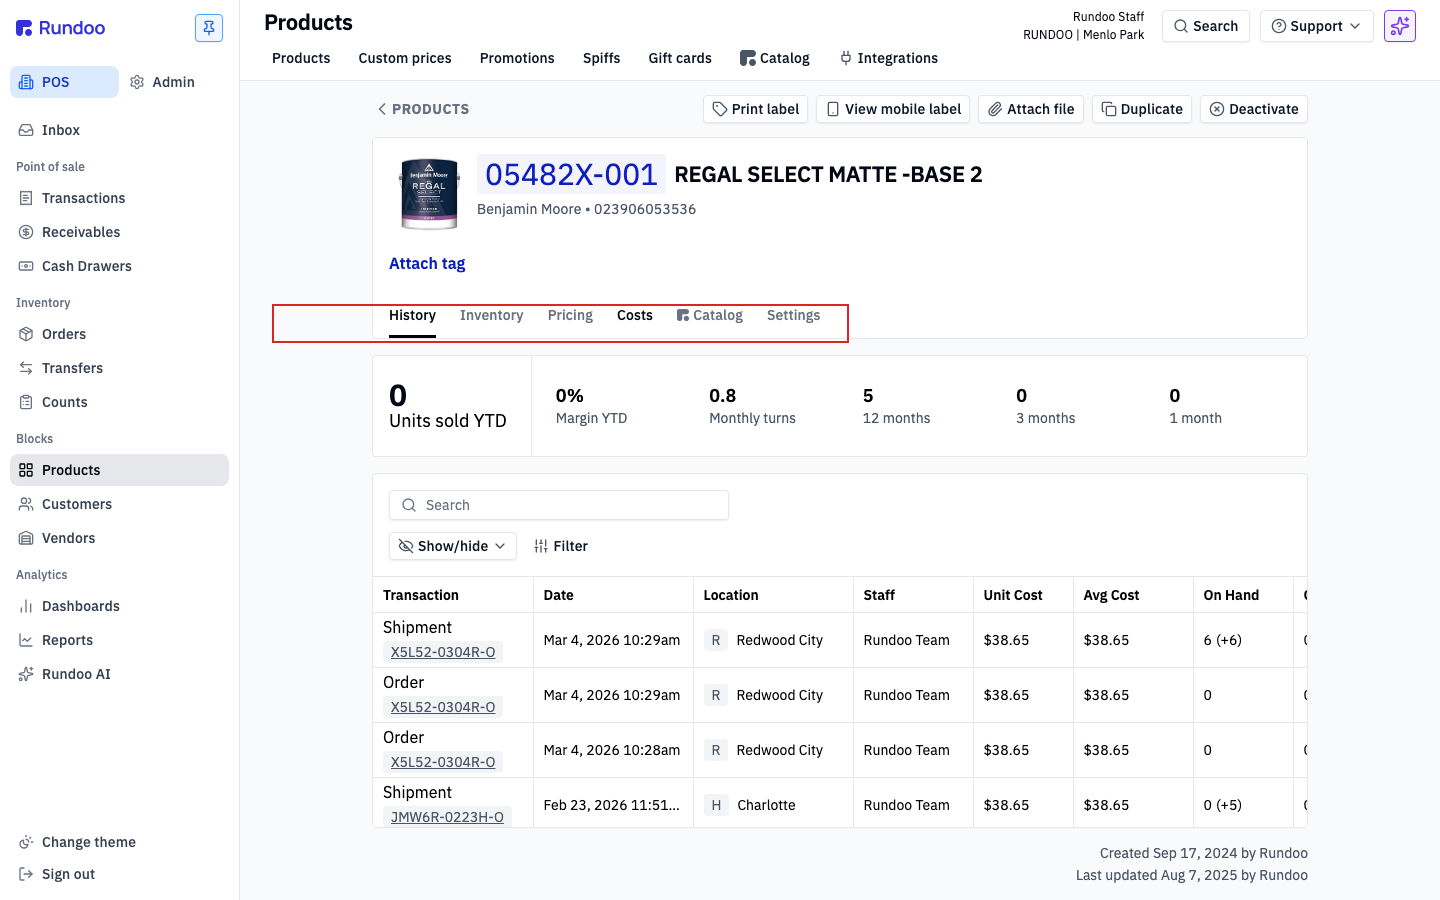The width and height of the screenshot is (1440, 900).
Task: Select Products in the sidebar Blocks
Action: (x=119, y=470)
